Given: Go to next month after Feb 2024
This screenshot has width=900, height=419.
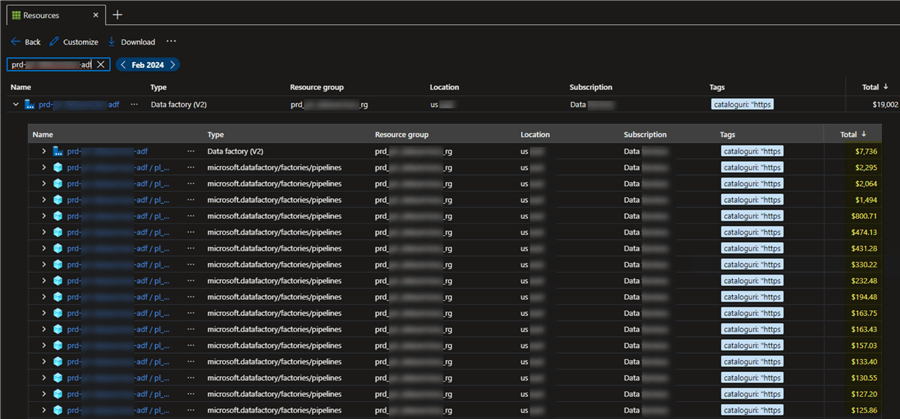Looking at the screenshot, I should tap(173, 65).
